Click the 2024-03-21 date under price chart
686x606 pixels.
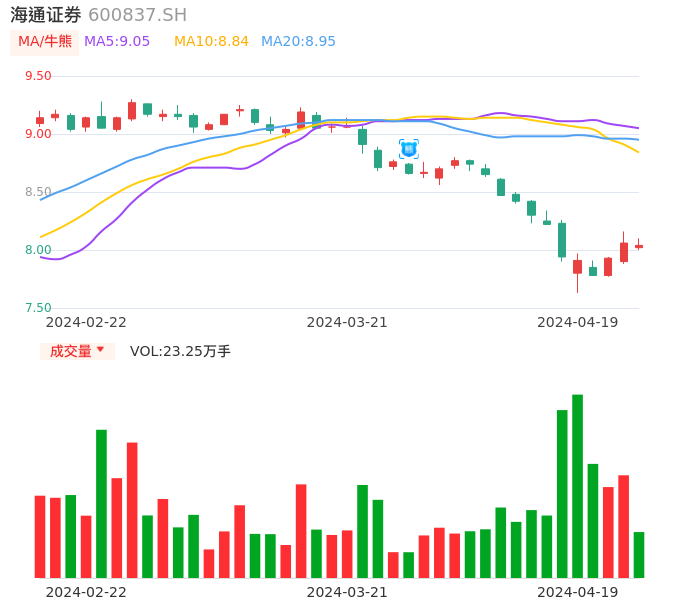point(347,322)
